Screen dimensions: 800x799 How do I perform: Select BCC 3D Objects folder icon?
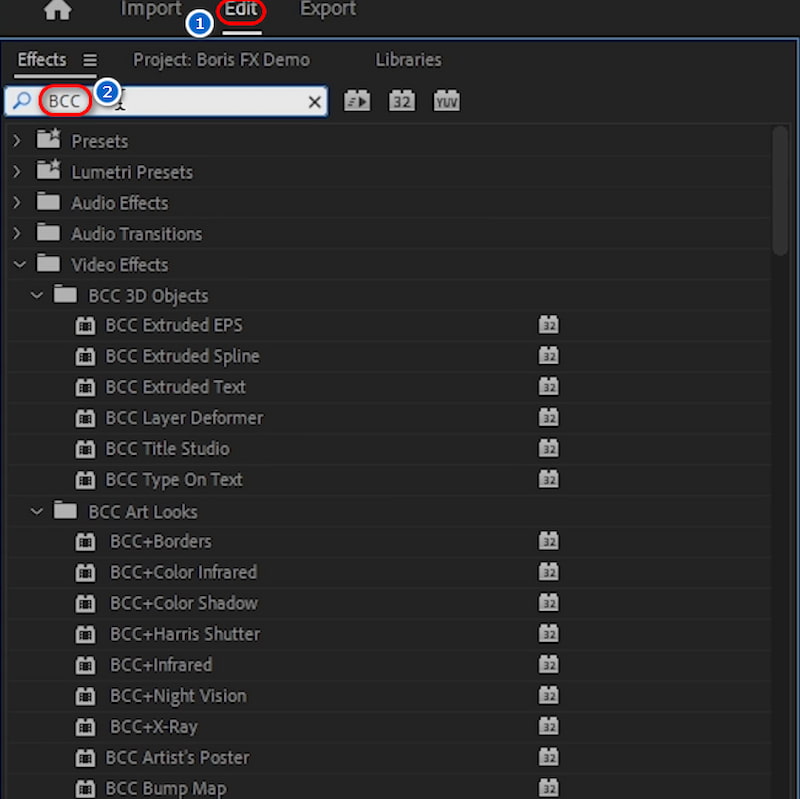[65, 294]
